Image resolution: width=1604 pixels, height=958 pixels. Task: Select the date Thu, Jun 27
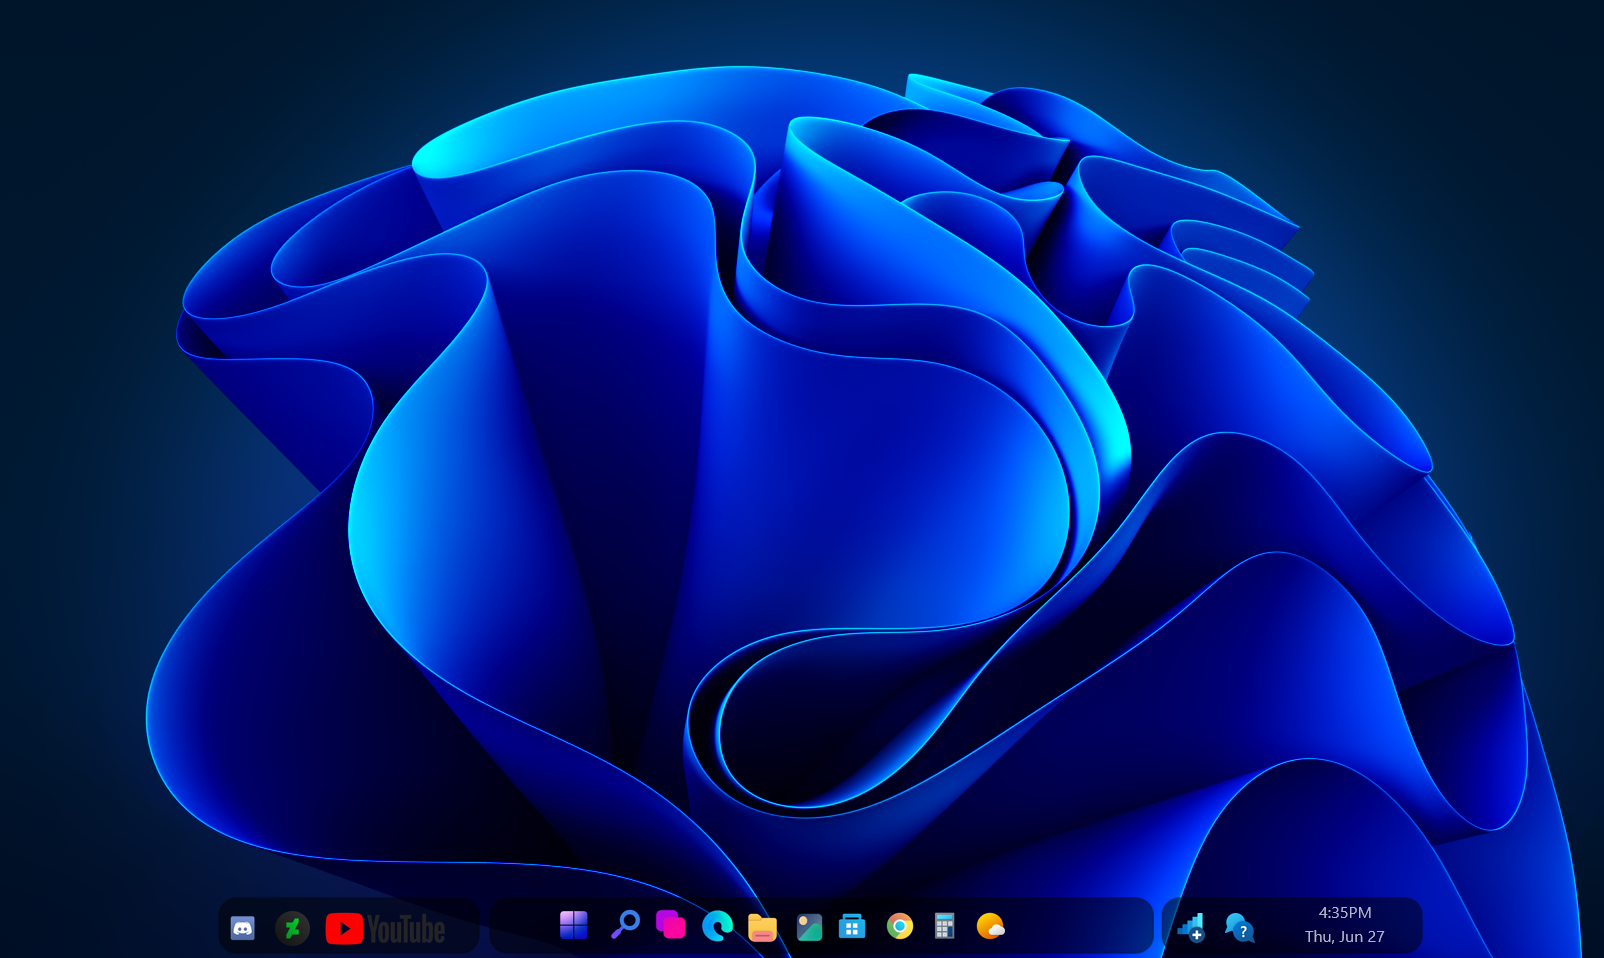point(1345,937)
